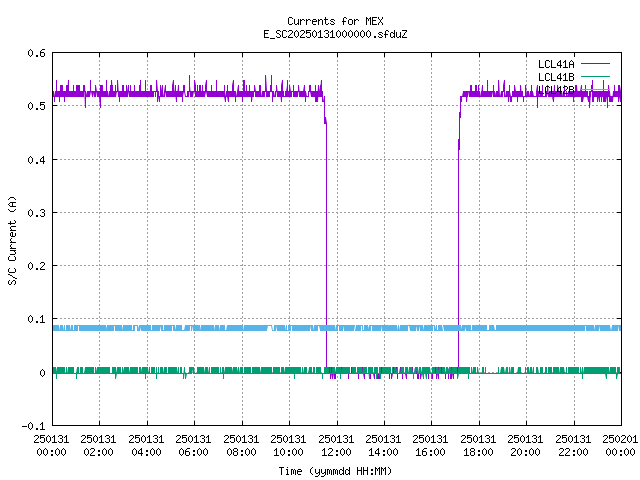The image size is (640, 480).
Task: Click the -0.1 y-axis tick label
Action: 33,426
